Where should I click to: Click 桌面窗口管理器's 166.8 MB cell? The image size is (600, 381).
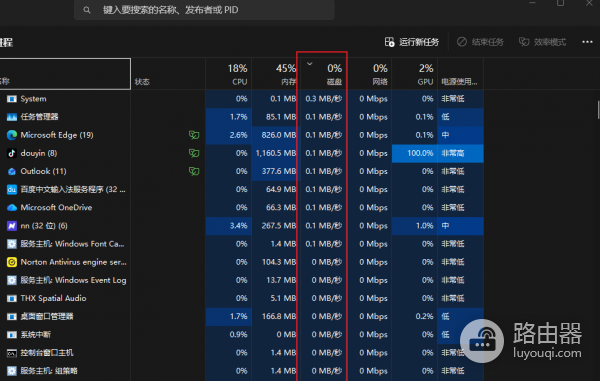(274, 317)
